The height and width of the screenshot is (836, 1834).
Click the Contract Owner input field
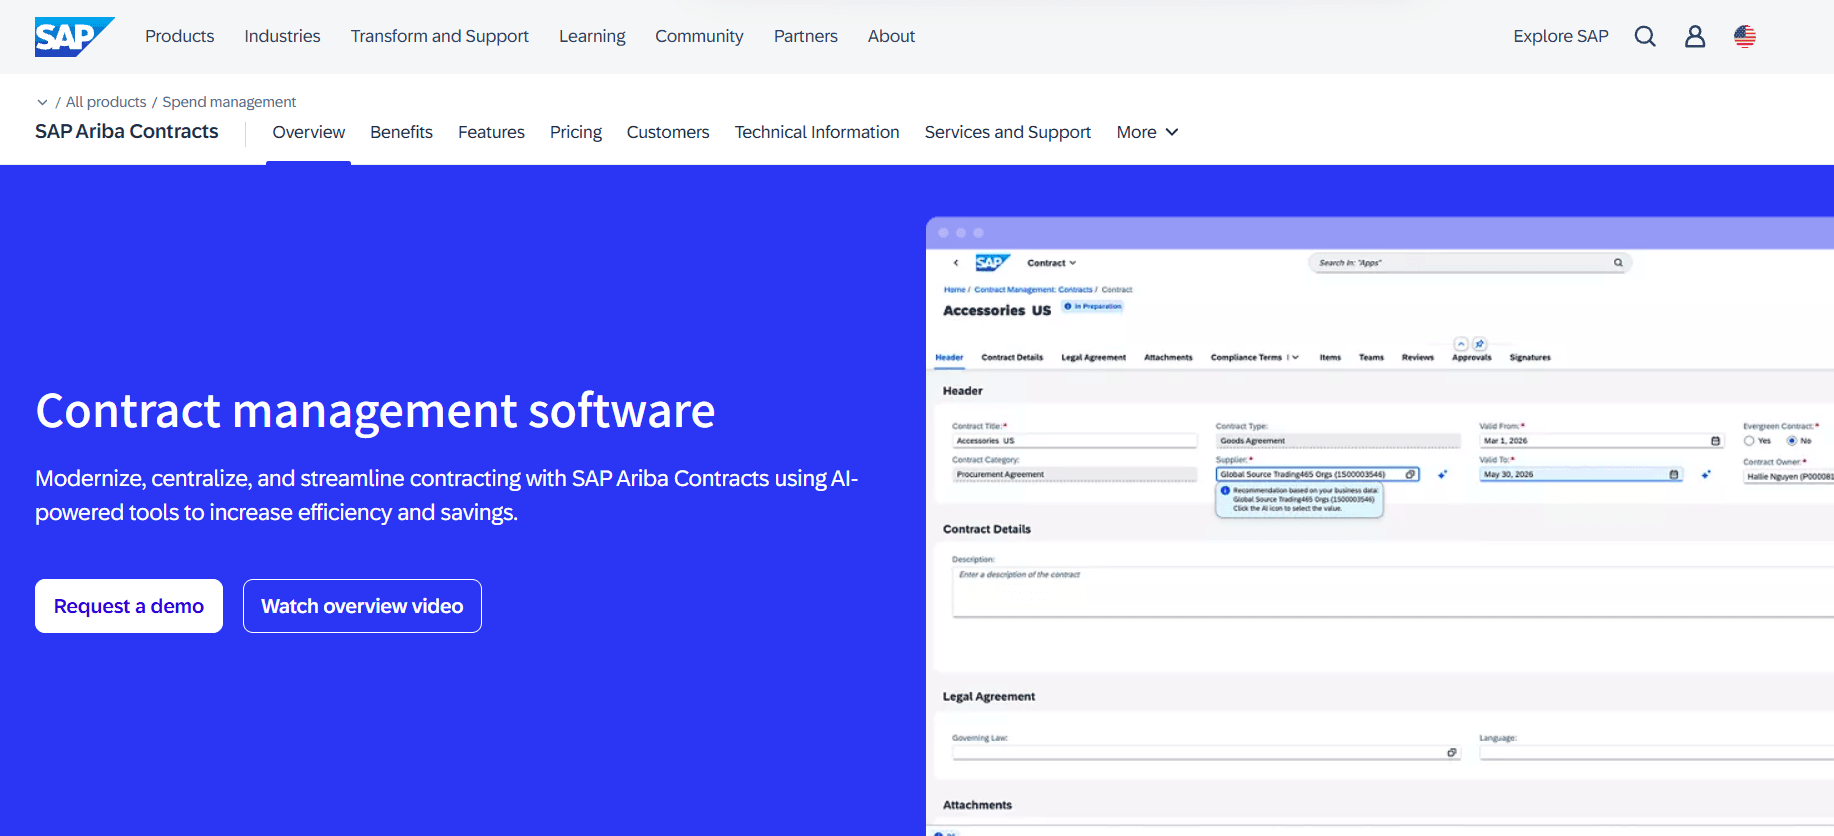1789,477
